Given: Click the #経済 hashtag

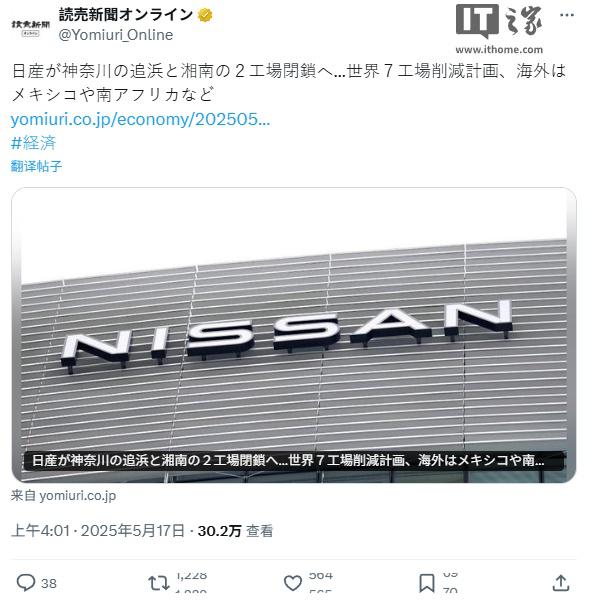Looking at the screenshot, I should pos(33,143).
